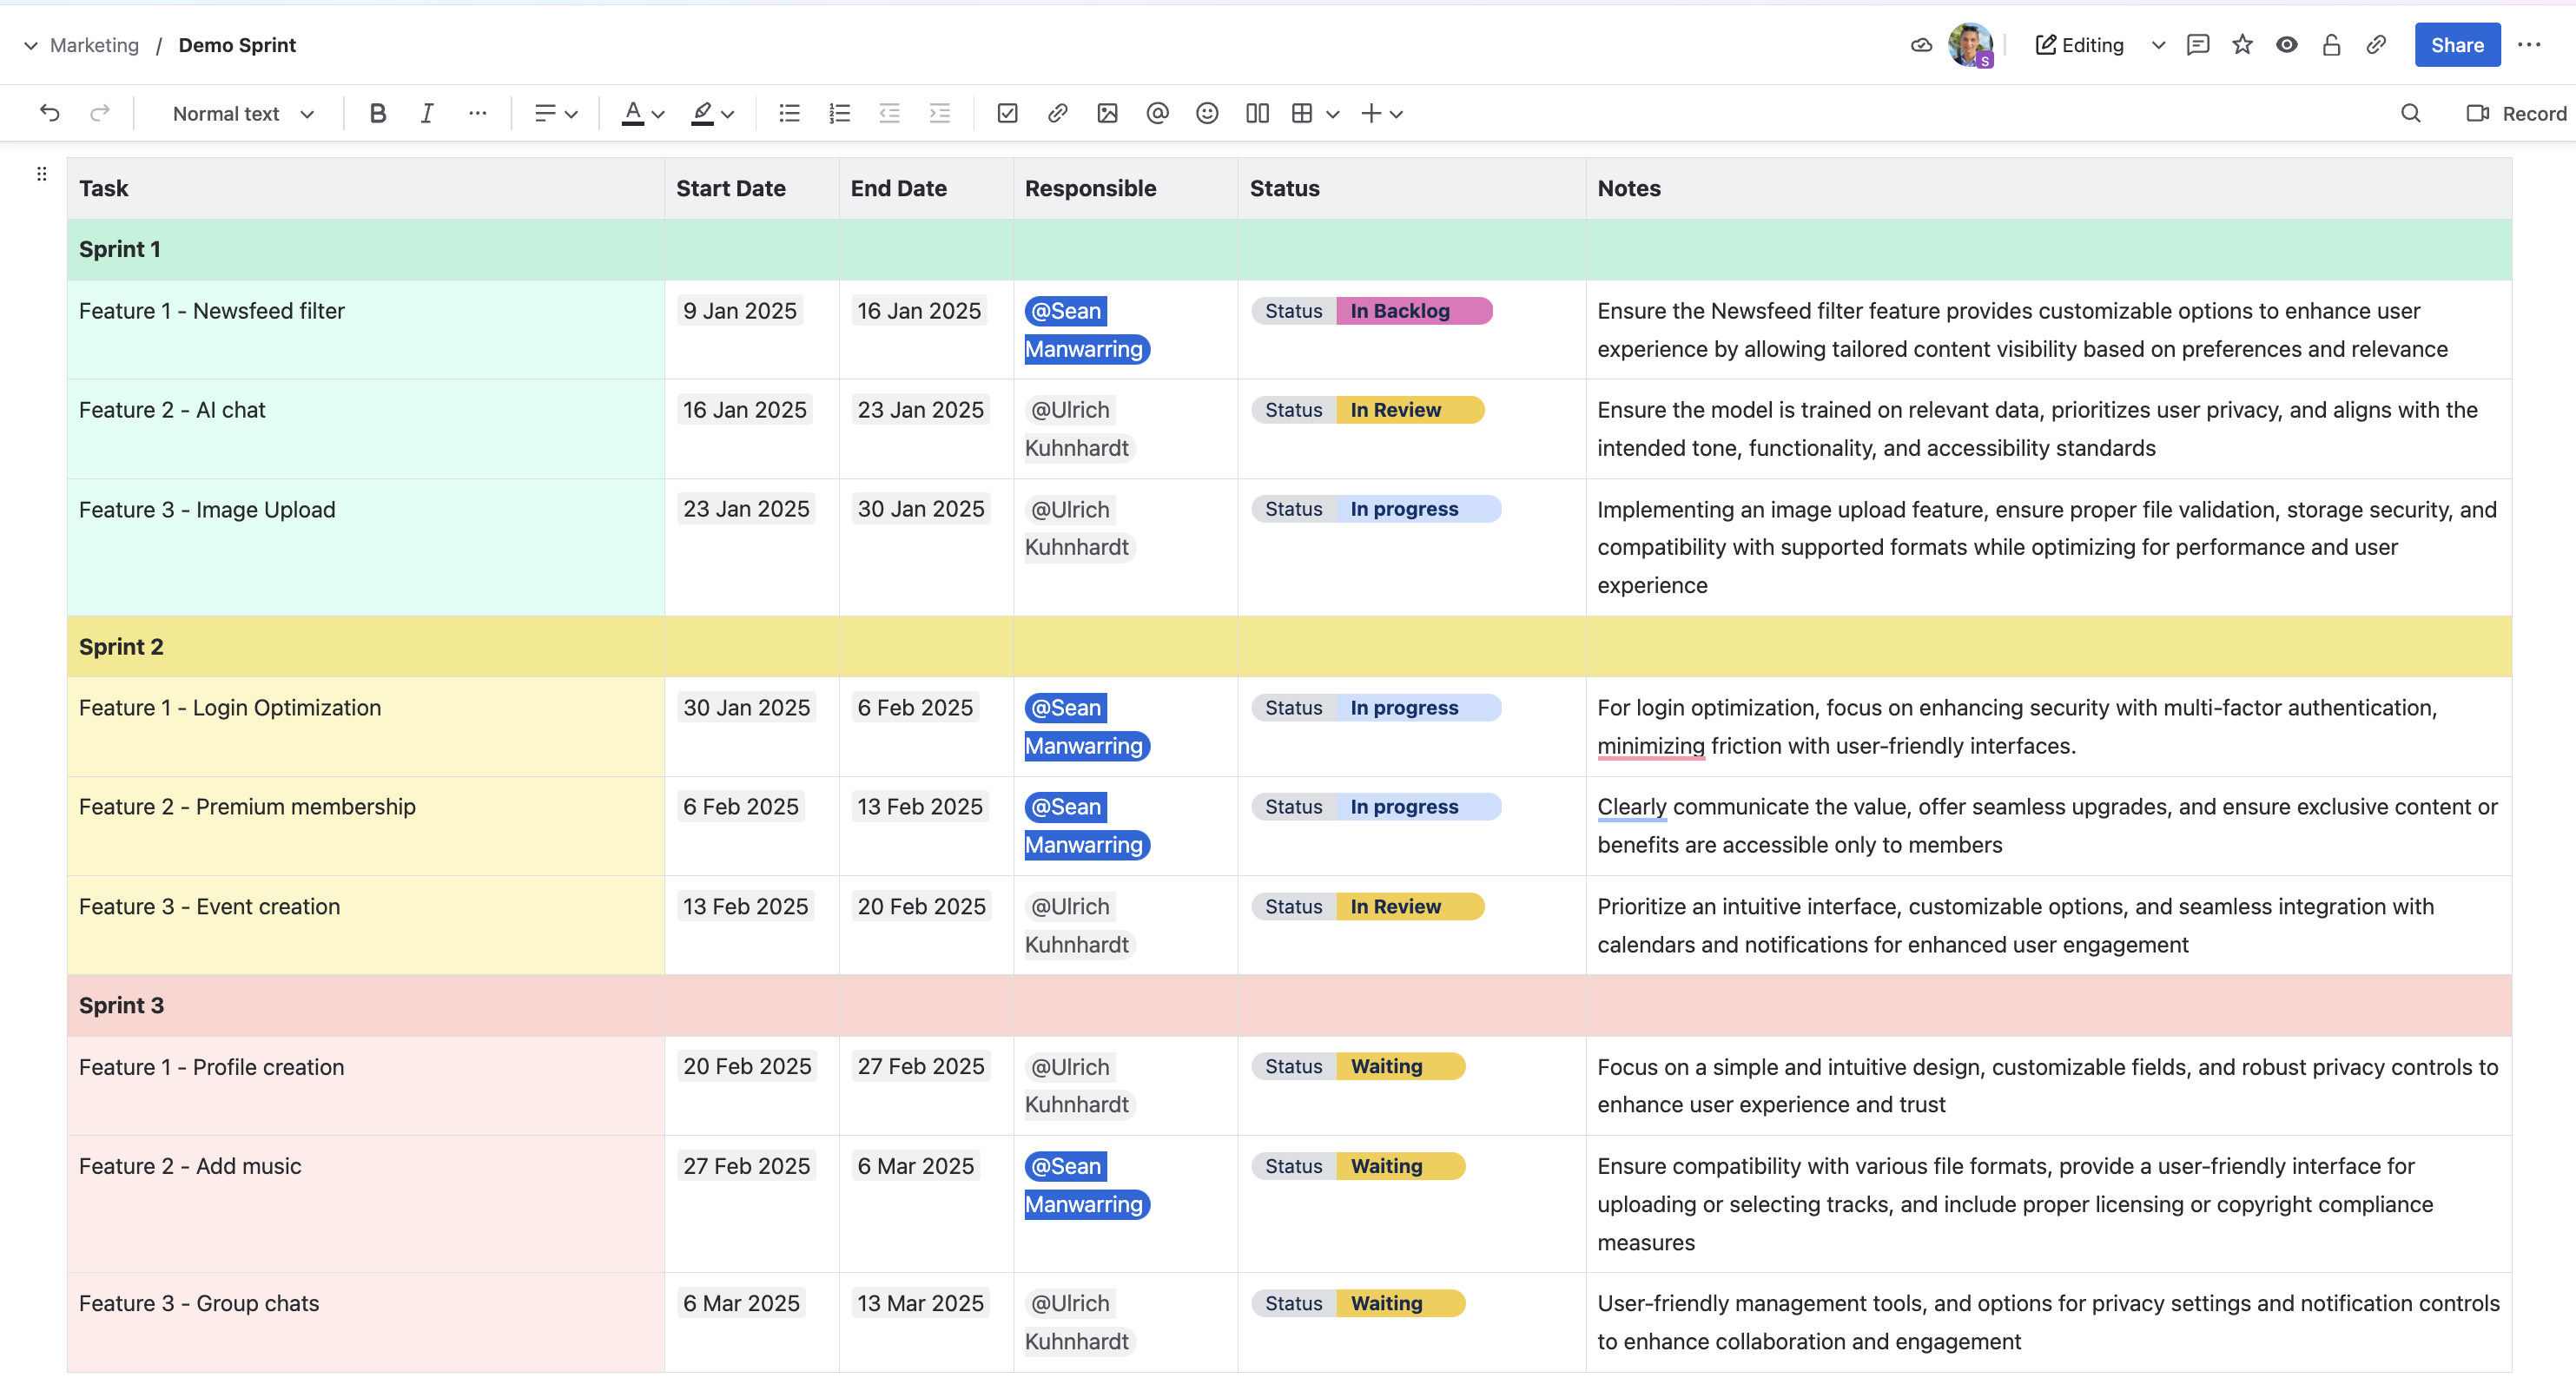
Task: Click the search icon
Action: 2410,113
